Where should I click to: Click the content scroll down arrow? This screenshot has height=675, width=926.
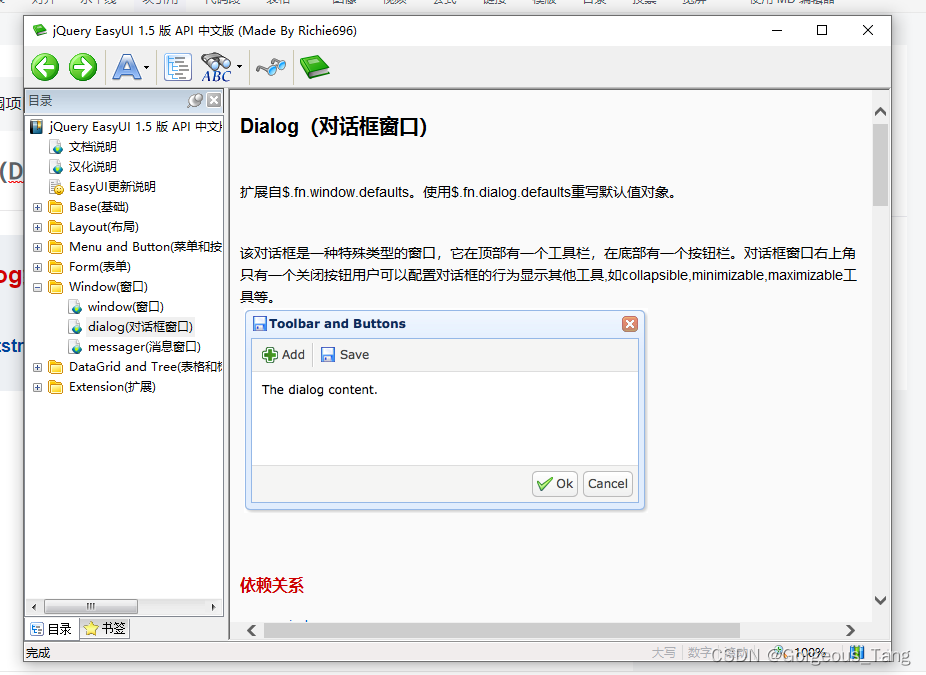click(880, 601)
